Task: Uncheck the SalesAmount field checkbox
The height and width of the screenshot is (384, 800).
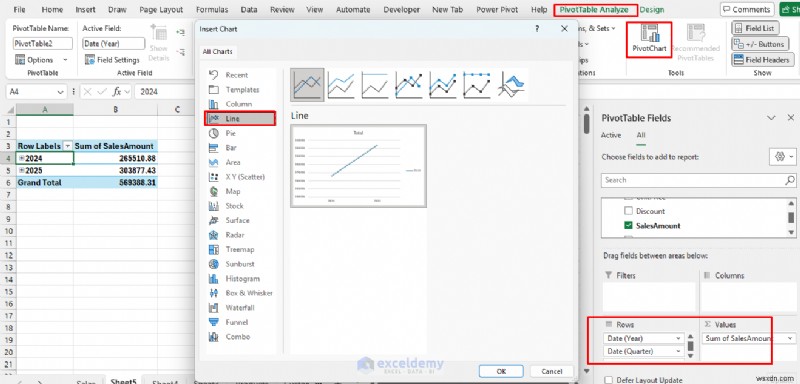Action: [629, 225]
